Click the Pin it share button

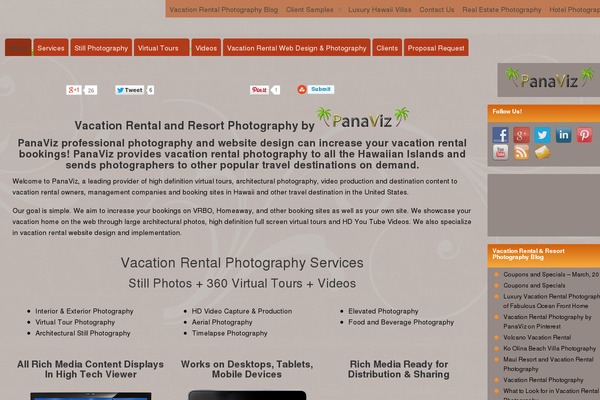click(x=259, y=90)
